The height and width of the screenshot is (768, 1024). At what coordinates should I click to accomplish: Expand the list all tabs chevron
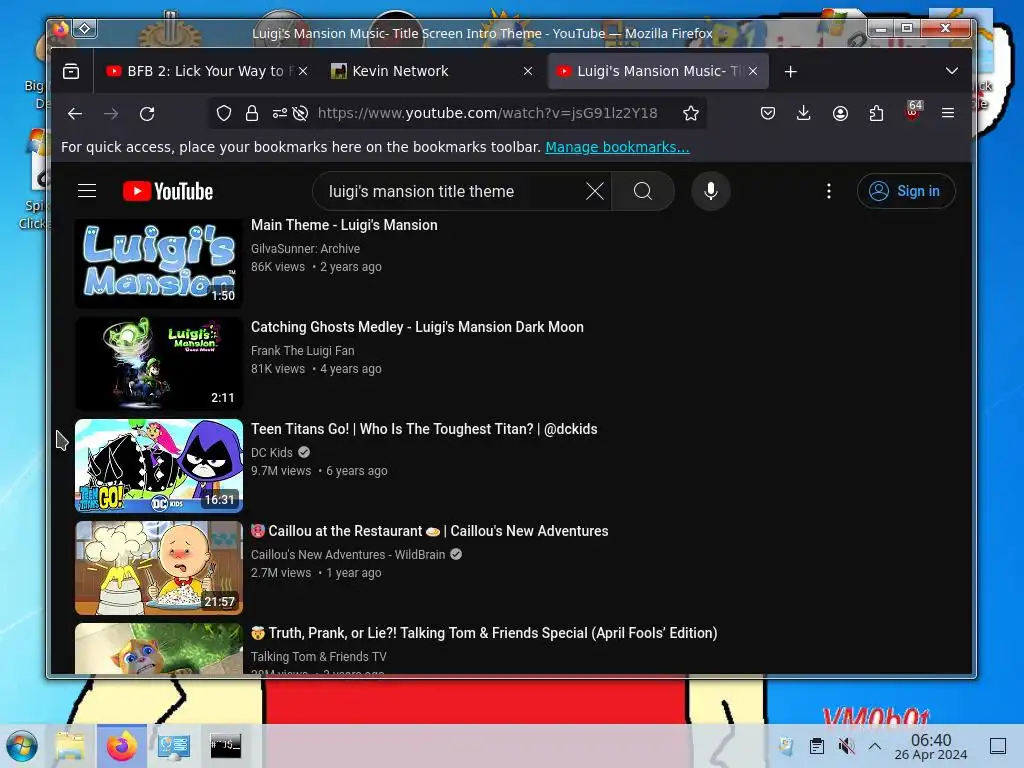click(952, 71)
